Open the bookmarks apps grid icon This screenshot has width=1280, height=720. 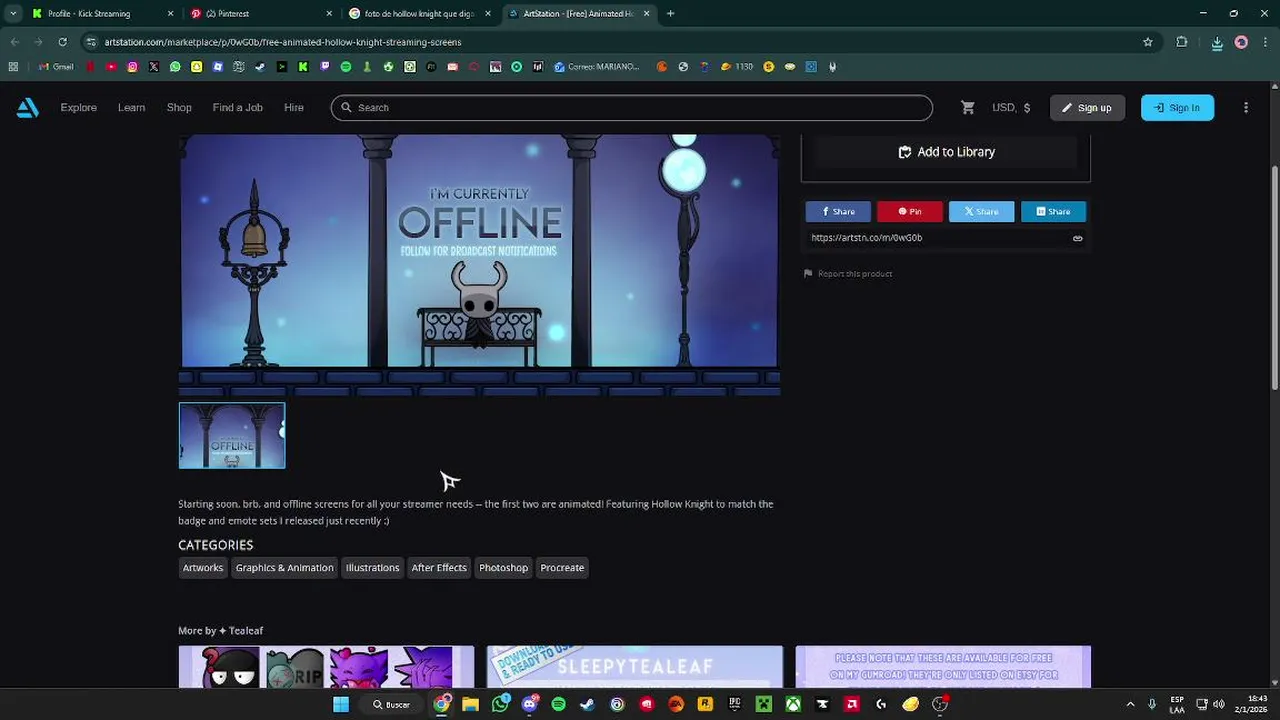13,67
